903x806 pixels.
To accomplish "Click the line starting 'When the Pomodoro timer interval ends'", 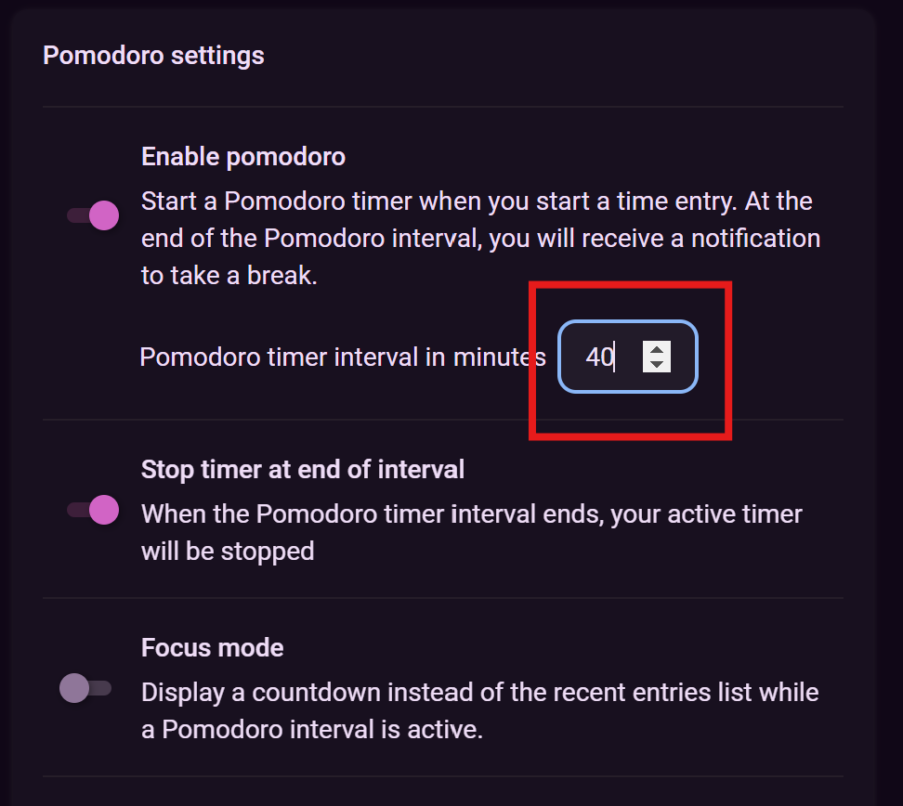I will (471, 514).
